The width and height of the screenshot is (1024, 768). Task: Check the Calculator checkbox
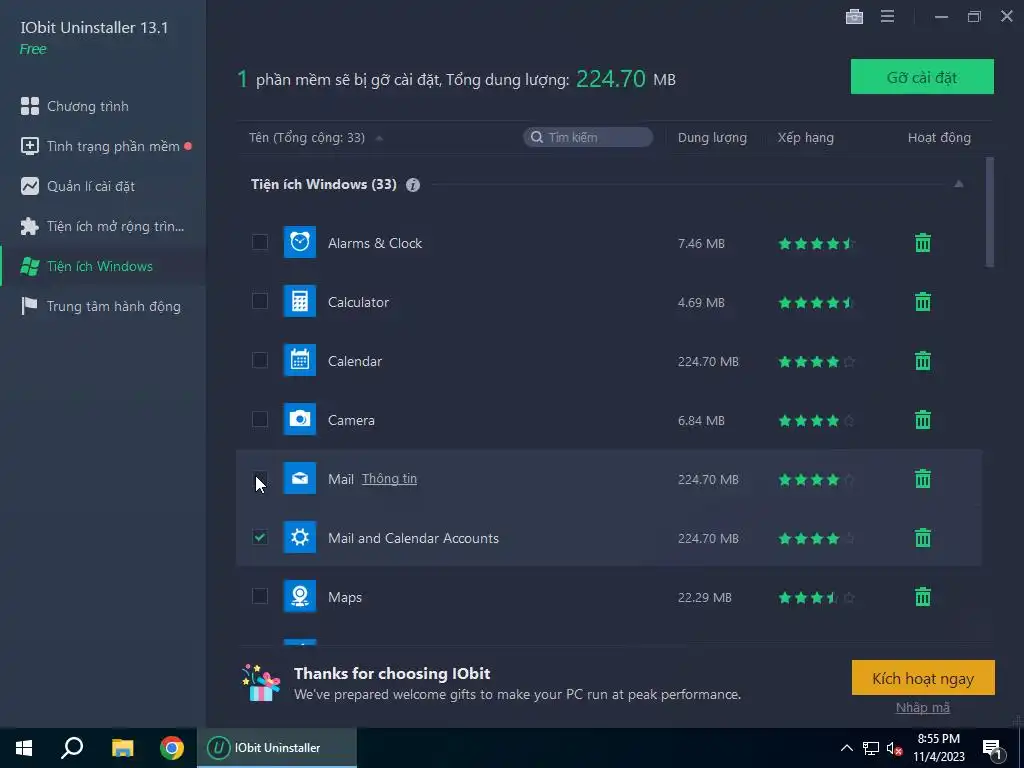click(x=260, y=301)
